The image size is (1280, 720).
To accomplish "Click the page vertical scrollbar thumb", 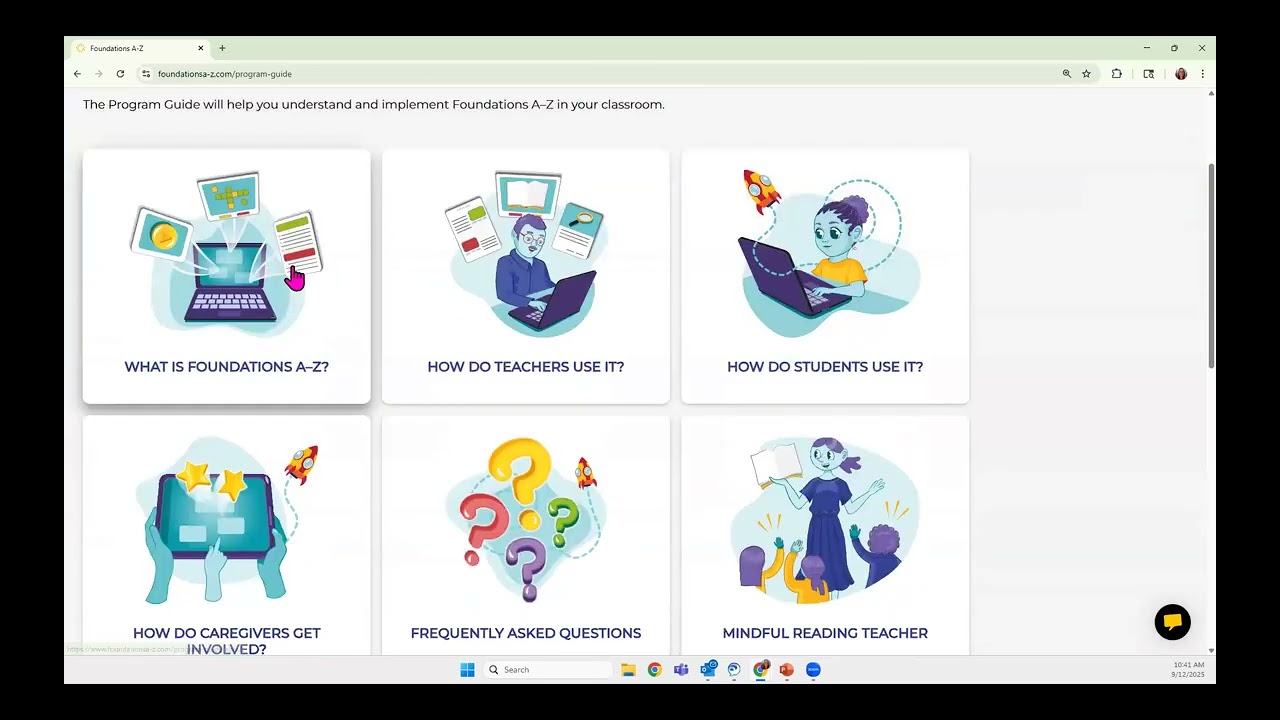I will pyautogui.click(x=1211, y=265).
